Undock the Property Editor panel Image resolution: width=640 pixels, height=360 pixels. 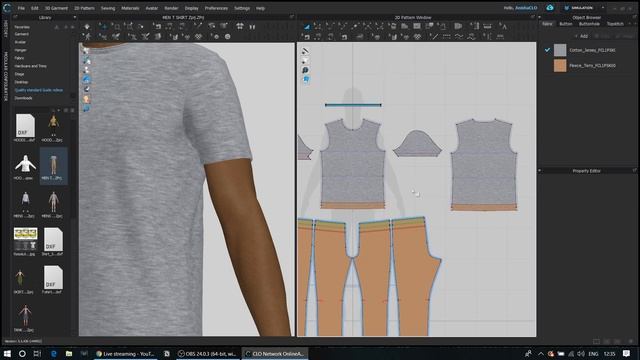(x=635, y=171)
